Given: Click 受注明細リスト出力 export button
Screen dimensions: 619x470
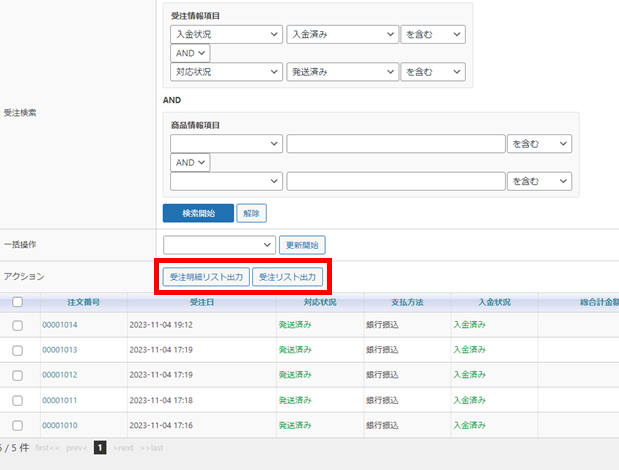Looking at the screenshot, I should pos(205,277).
